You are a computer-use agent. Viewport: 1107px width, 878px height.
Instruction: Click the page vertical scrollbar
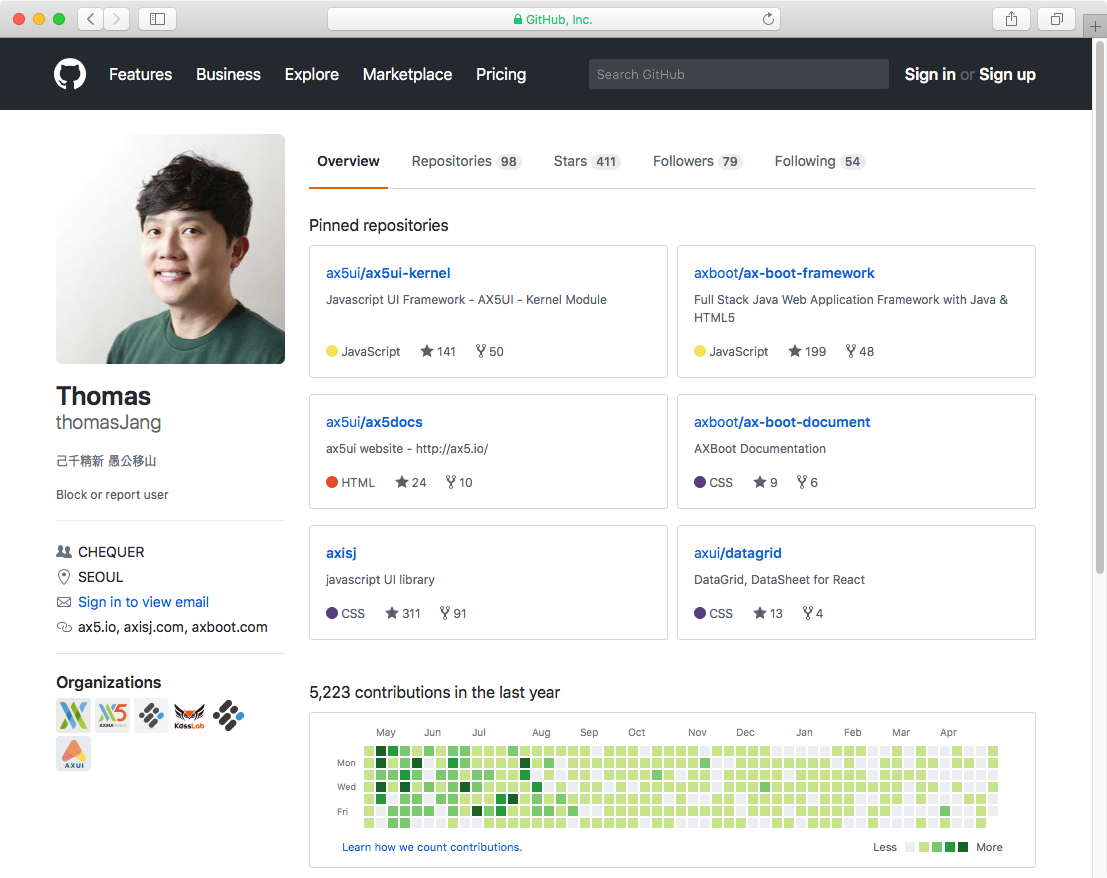pyautogui.click(x=1099, y=307)
